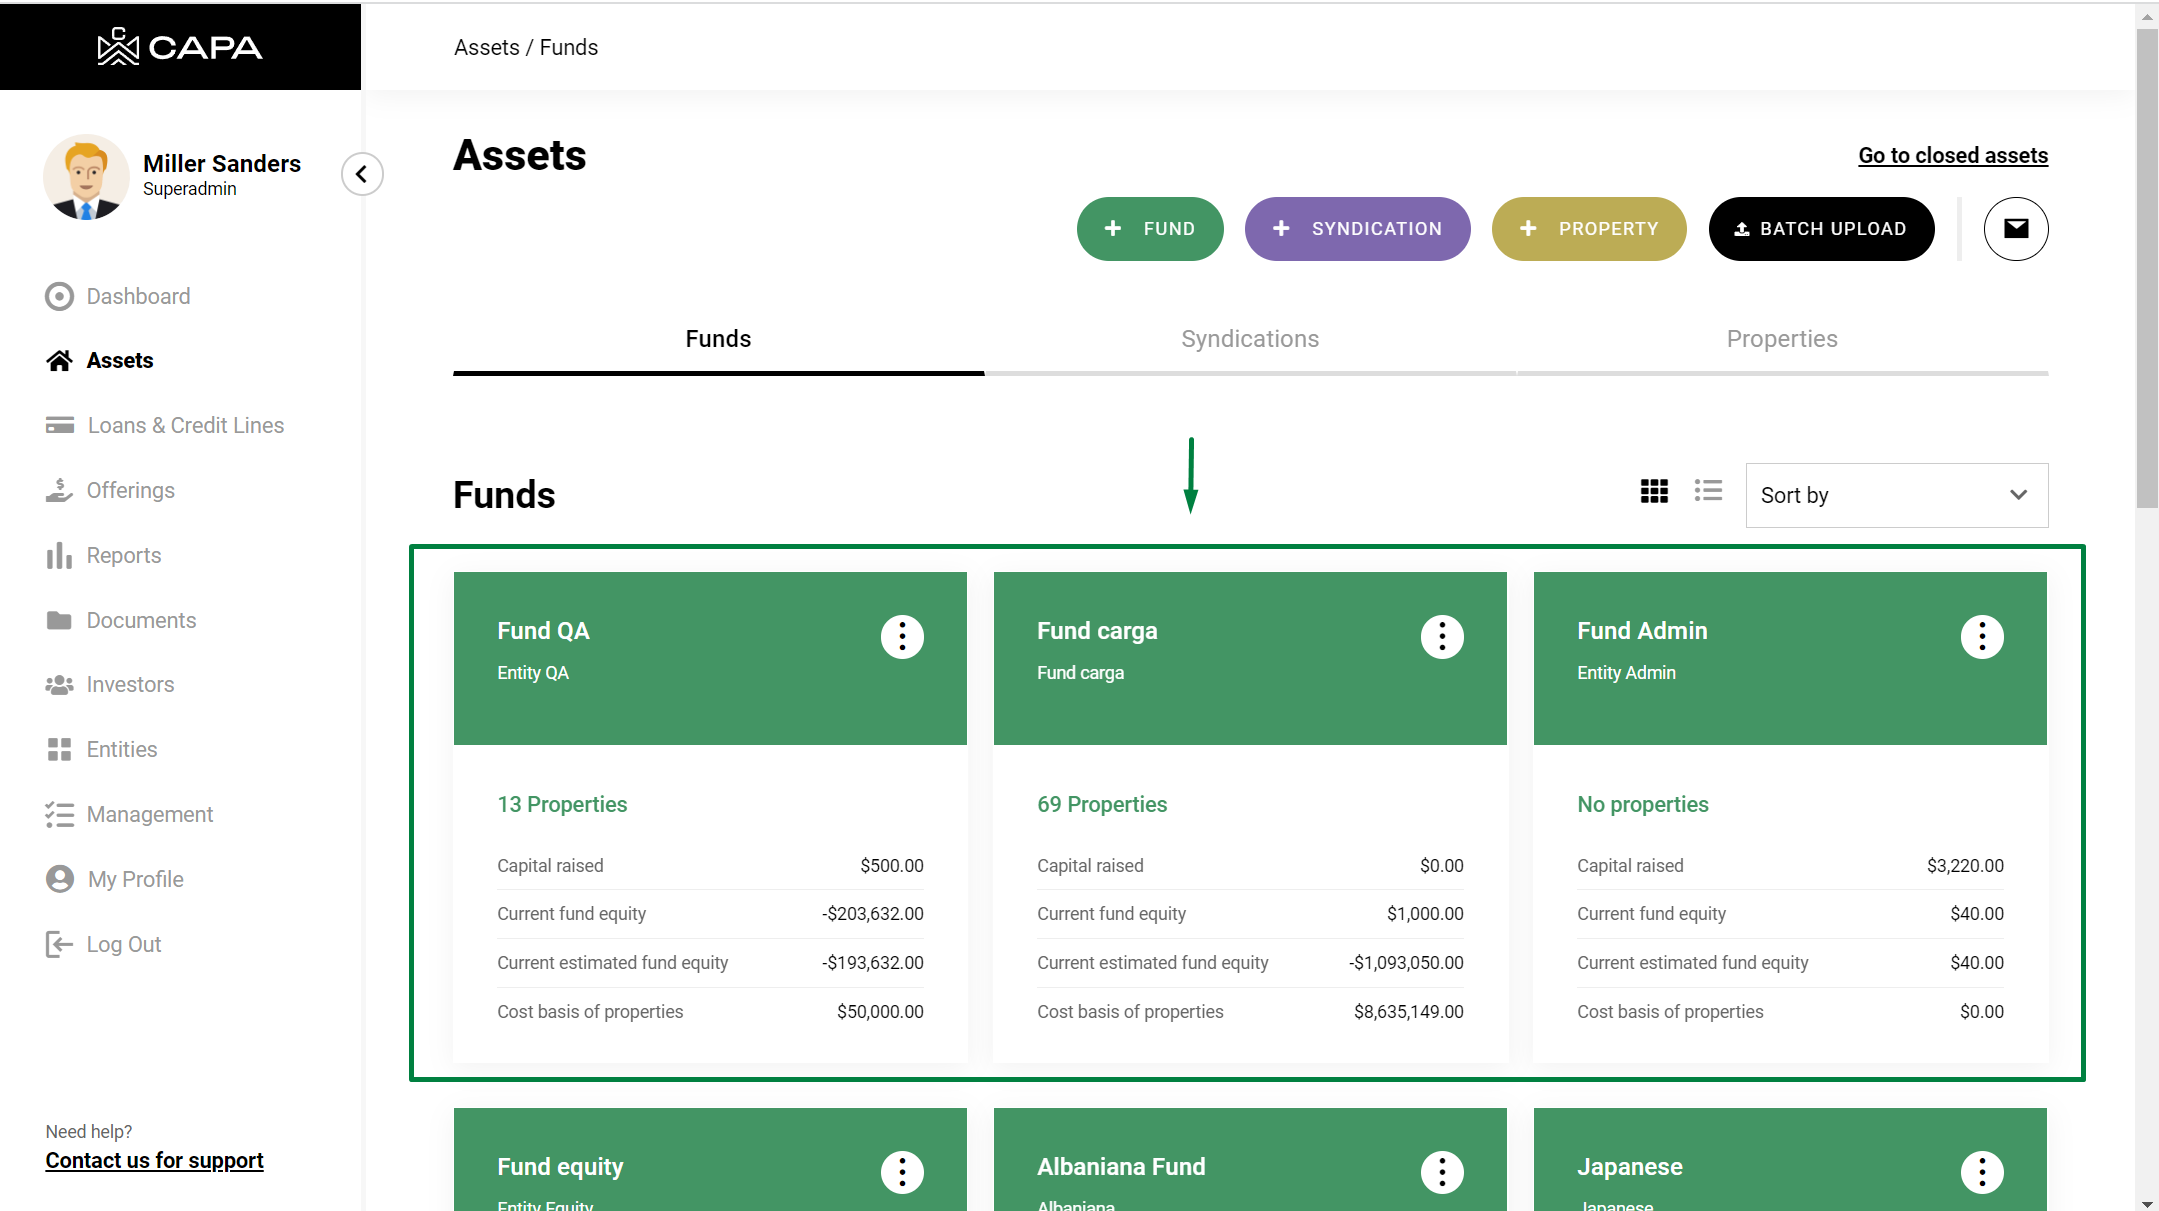Click Go to closed assets link
The image size is (2159, 1211).
pos(1952,155)
